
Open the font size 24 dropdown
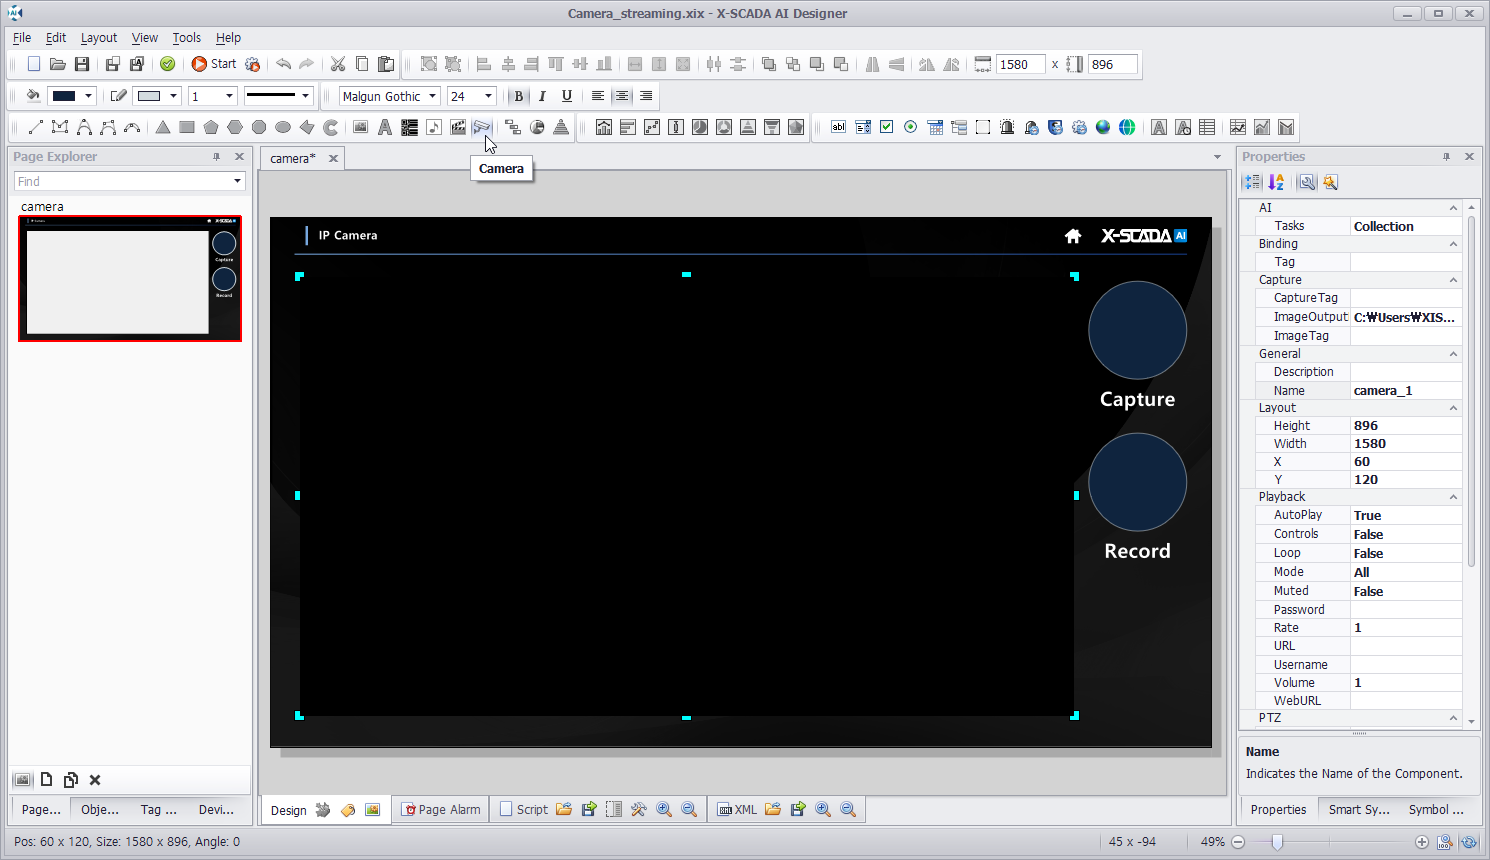[488, 96]
